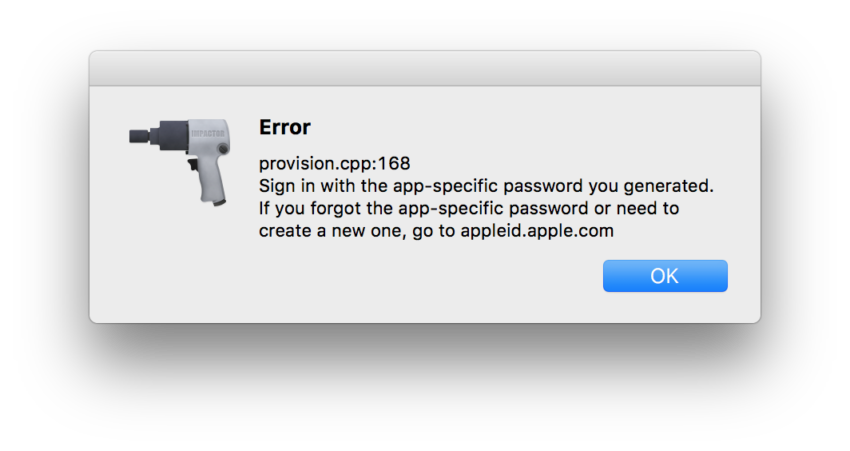The width and height of the screenshot is (850, 451).
Task: Click the black background below the dialog
Action: (x=425, y=388)
